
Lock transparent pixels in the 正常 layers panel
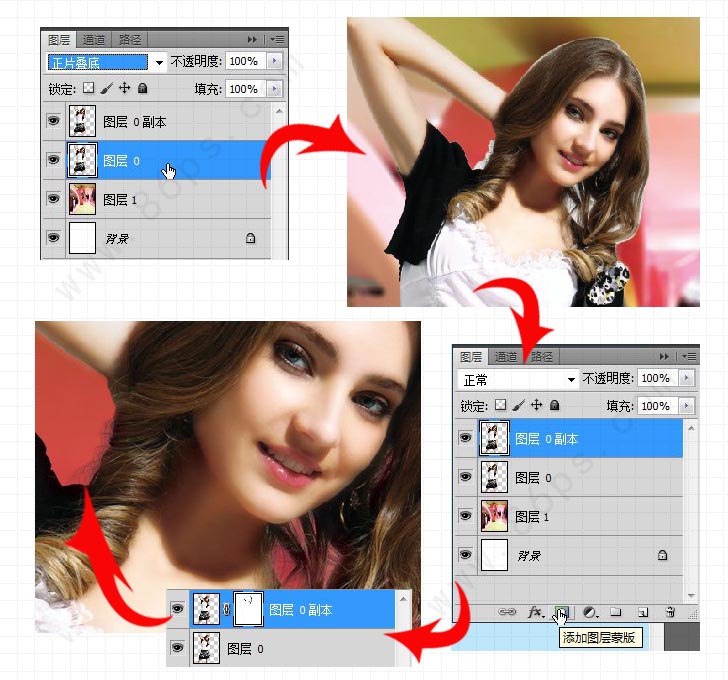tap(500, 405)
